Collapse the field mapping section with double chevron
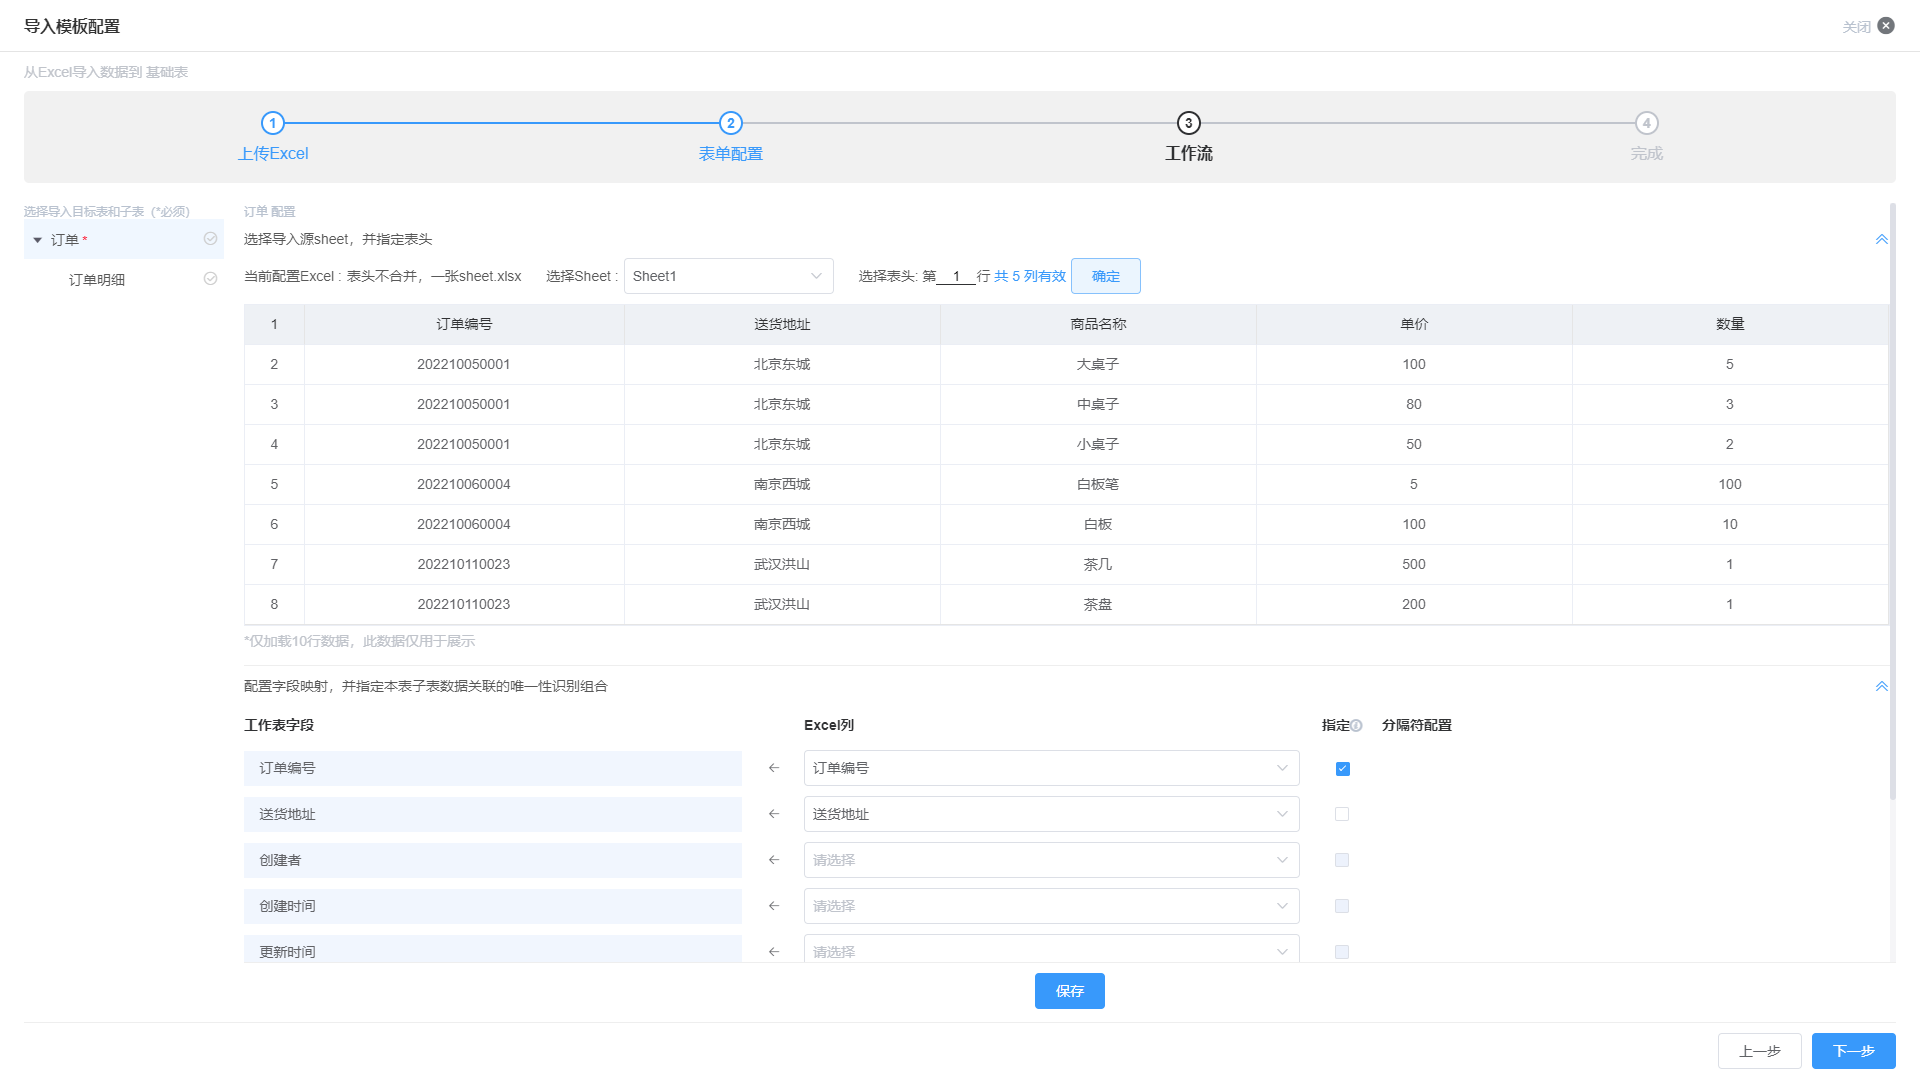Image resolution: width=1920 pixels, height=1080 pixels. coord(1882,686)
